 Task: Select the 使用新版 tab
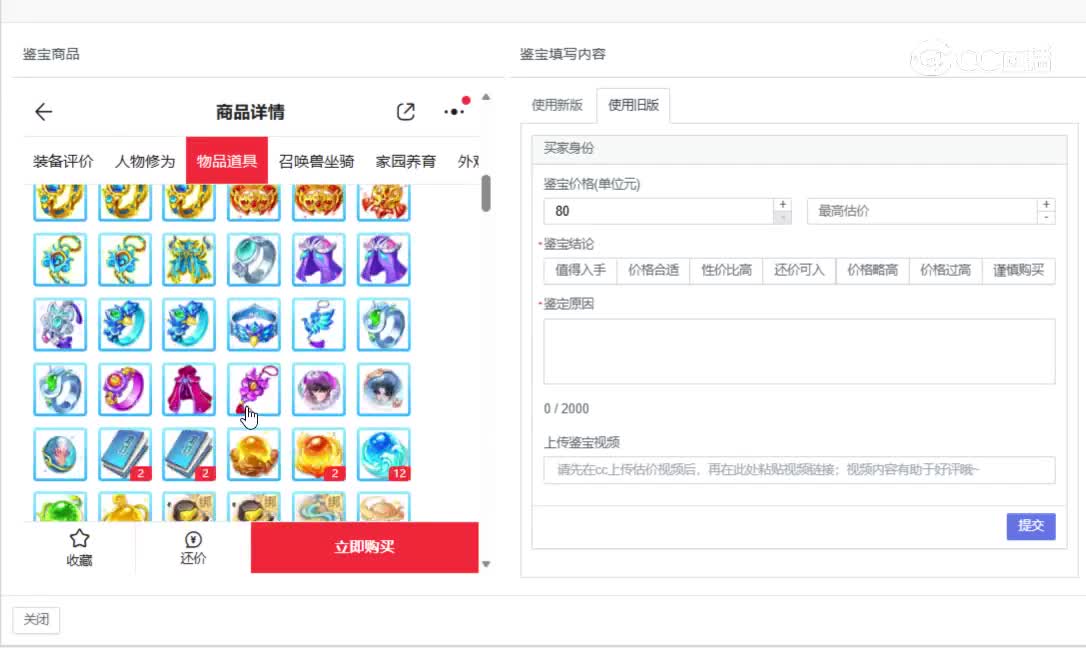pos(557,105)
